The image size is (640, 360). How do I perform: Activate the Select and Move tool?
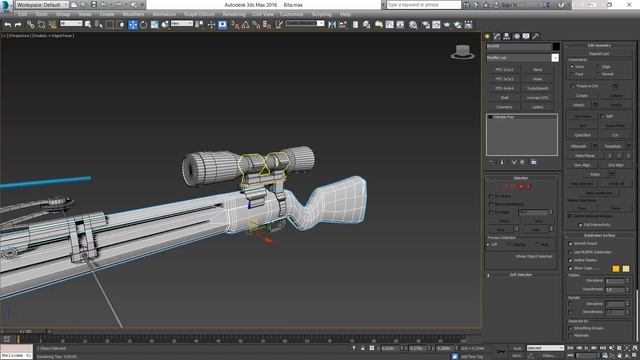133,25
